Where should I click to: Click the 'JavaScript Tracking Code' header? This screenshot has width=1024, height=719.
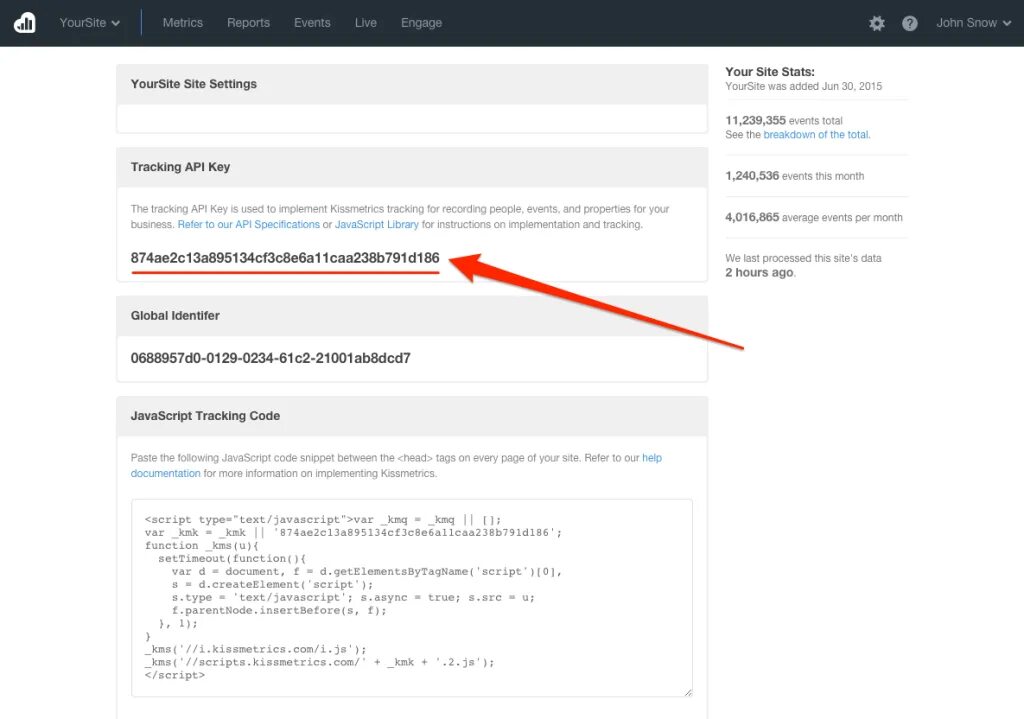coord(205,416)
